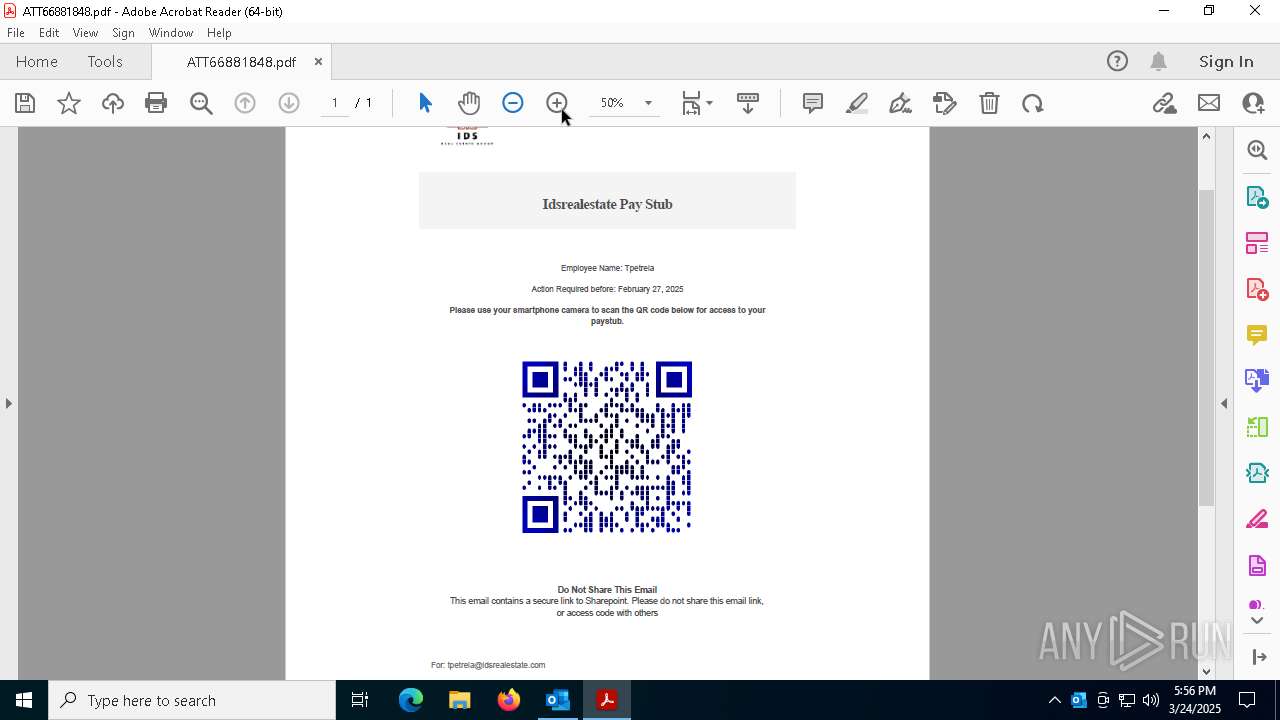Open the search tool in the right pane
Viewport: 1280px width, 720px height.
coord(1257,150)
